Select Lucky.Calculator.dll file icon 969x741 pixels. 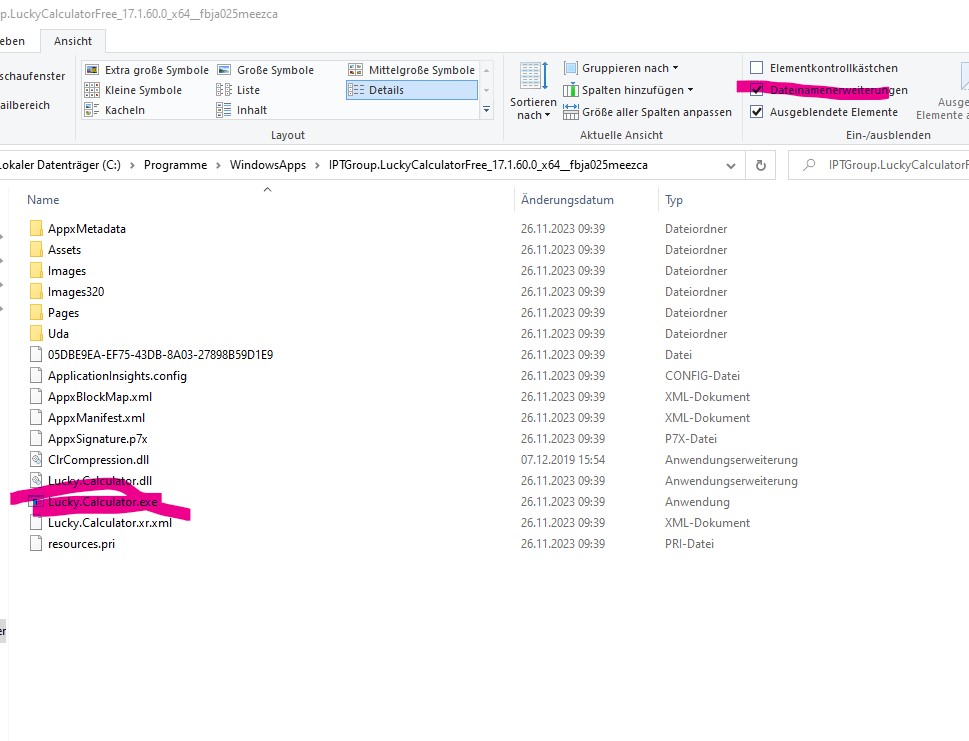point(36,481)
